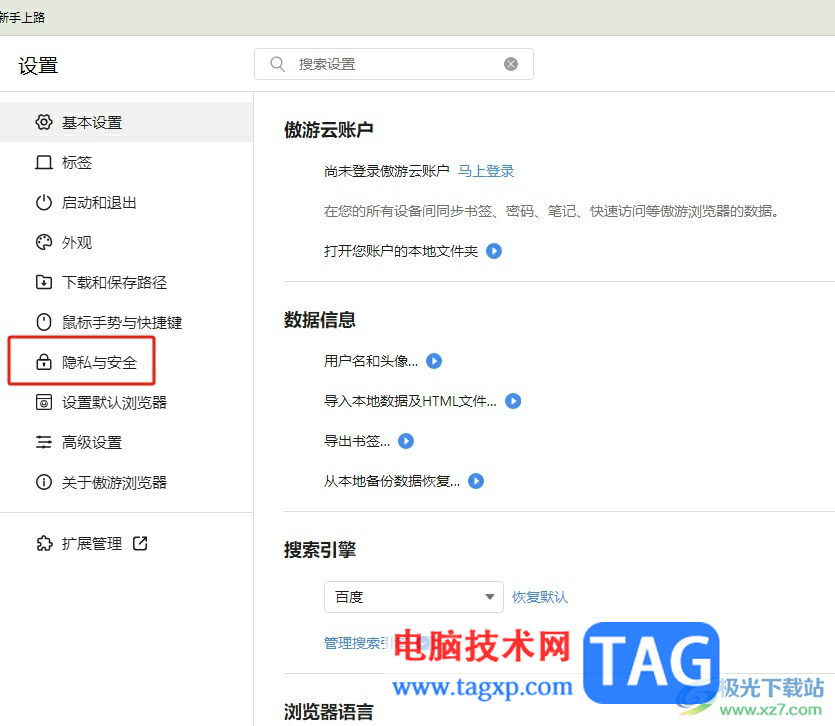Focus the 搜索设置 input field
The height and width of the screenshot is (726, 835).
(x=394, y=64)
